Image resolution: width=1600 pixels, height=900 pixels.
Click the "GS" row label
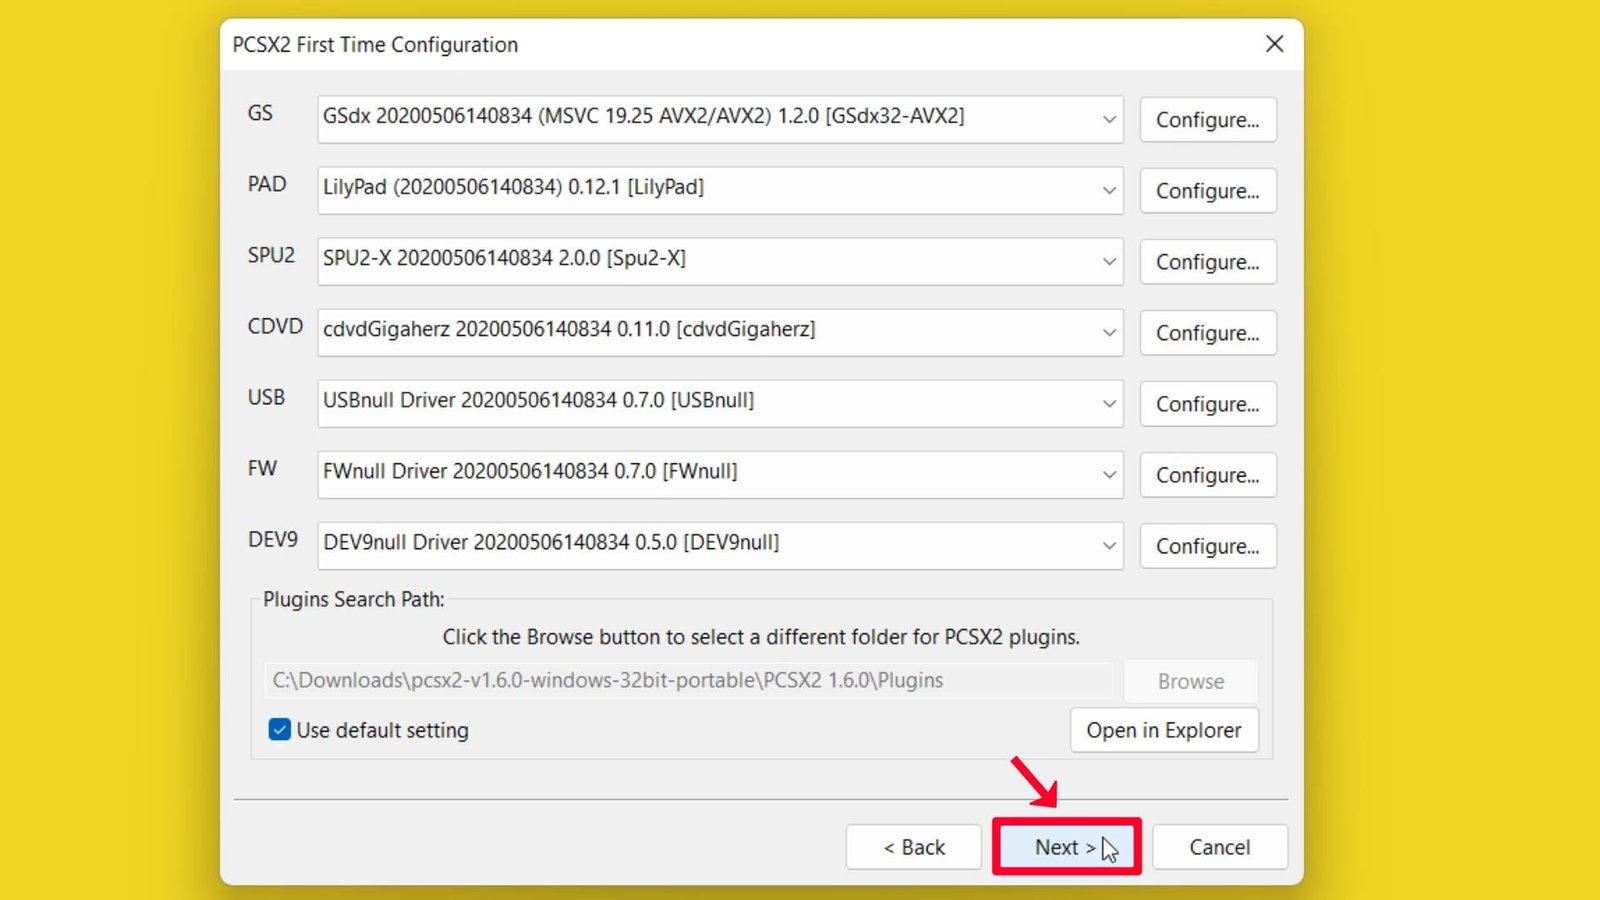point(260,113)
